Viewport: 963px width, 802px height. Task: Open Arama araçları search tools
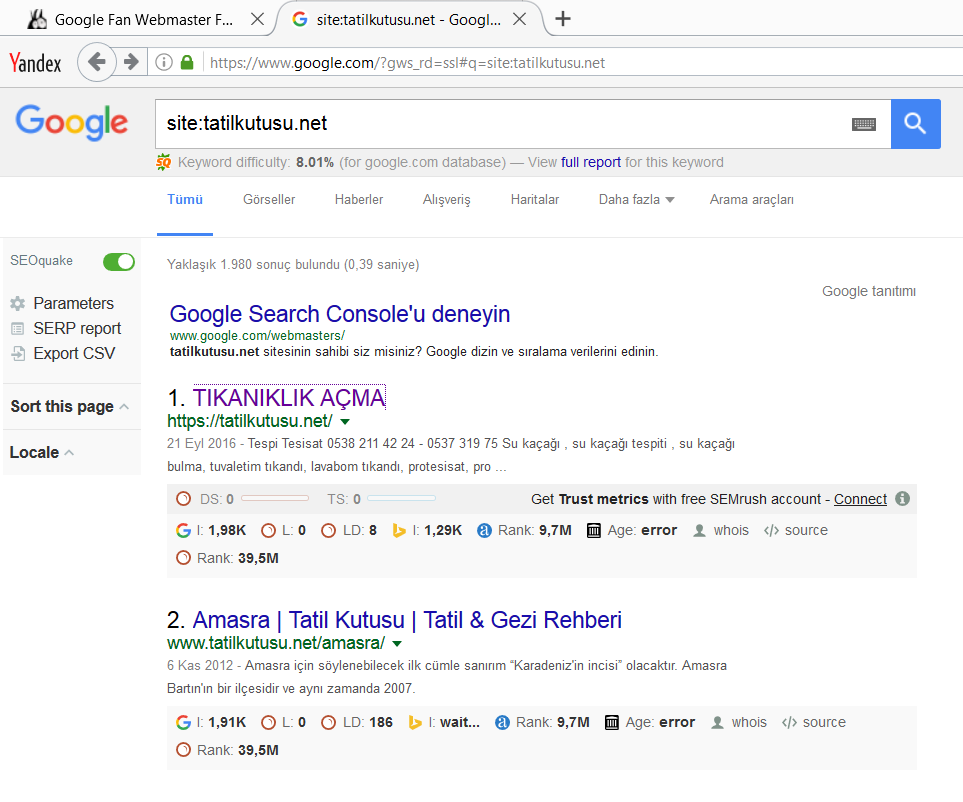click(752, 200)
